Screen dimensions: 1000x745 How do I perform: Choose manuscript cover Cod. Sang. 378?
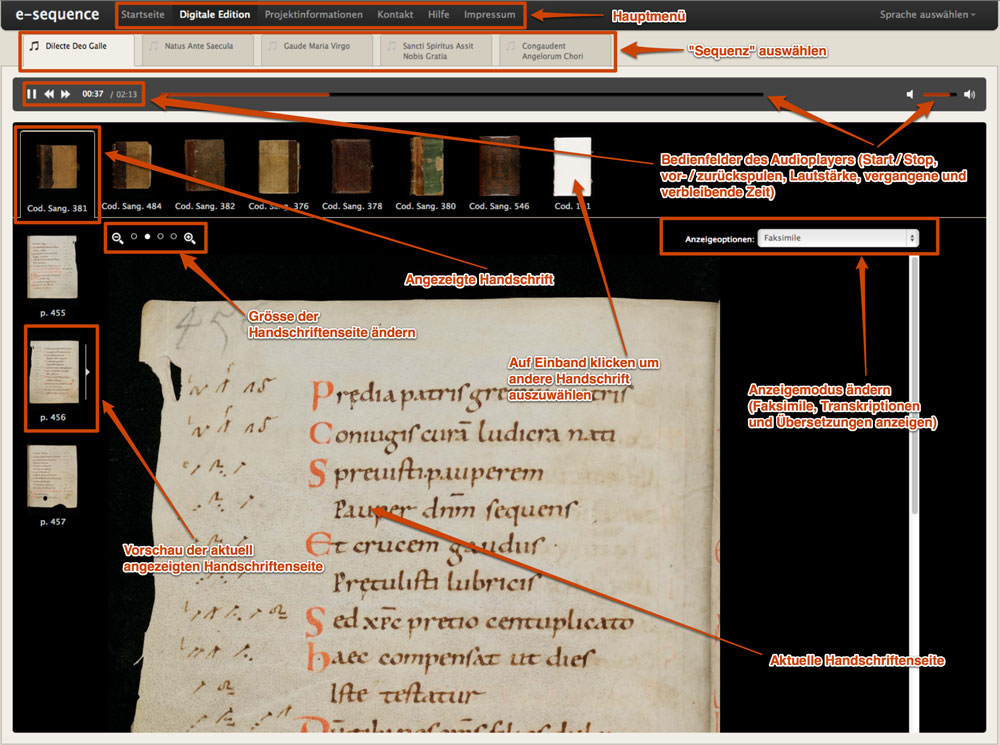pyautogui.click(x=352, y=166)
